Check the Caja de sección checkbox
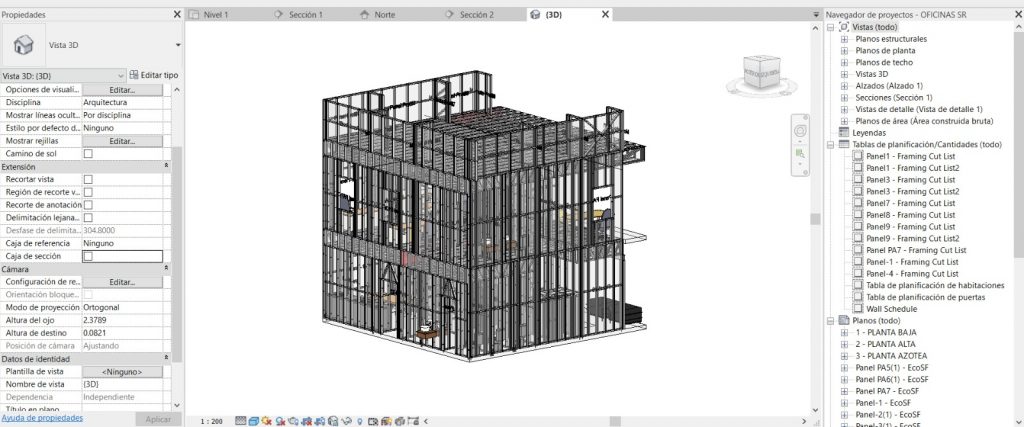The height and width of the screenshot is (427, 1024). point(88,256)
